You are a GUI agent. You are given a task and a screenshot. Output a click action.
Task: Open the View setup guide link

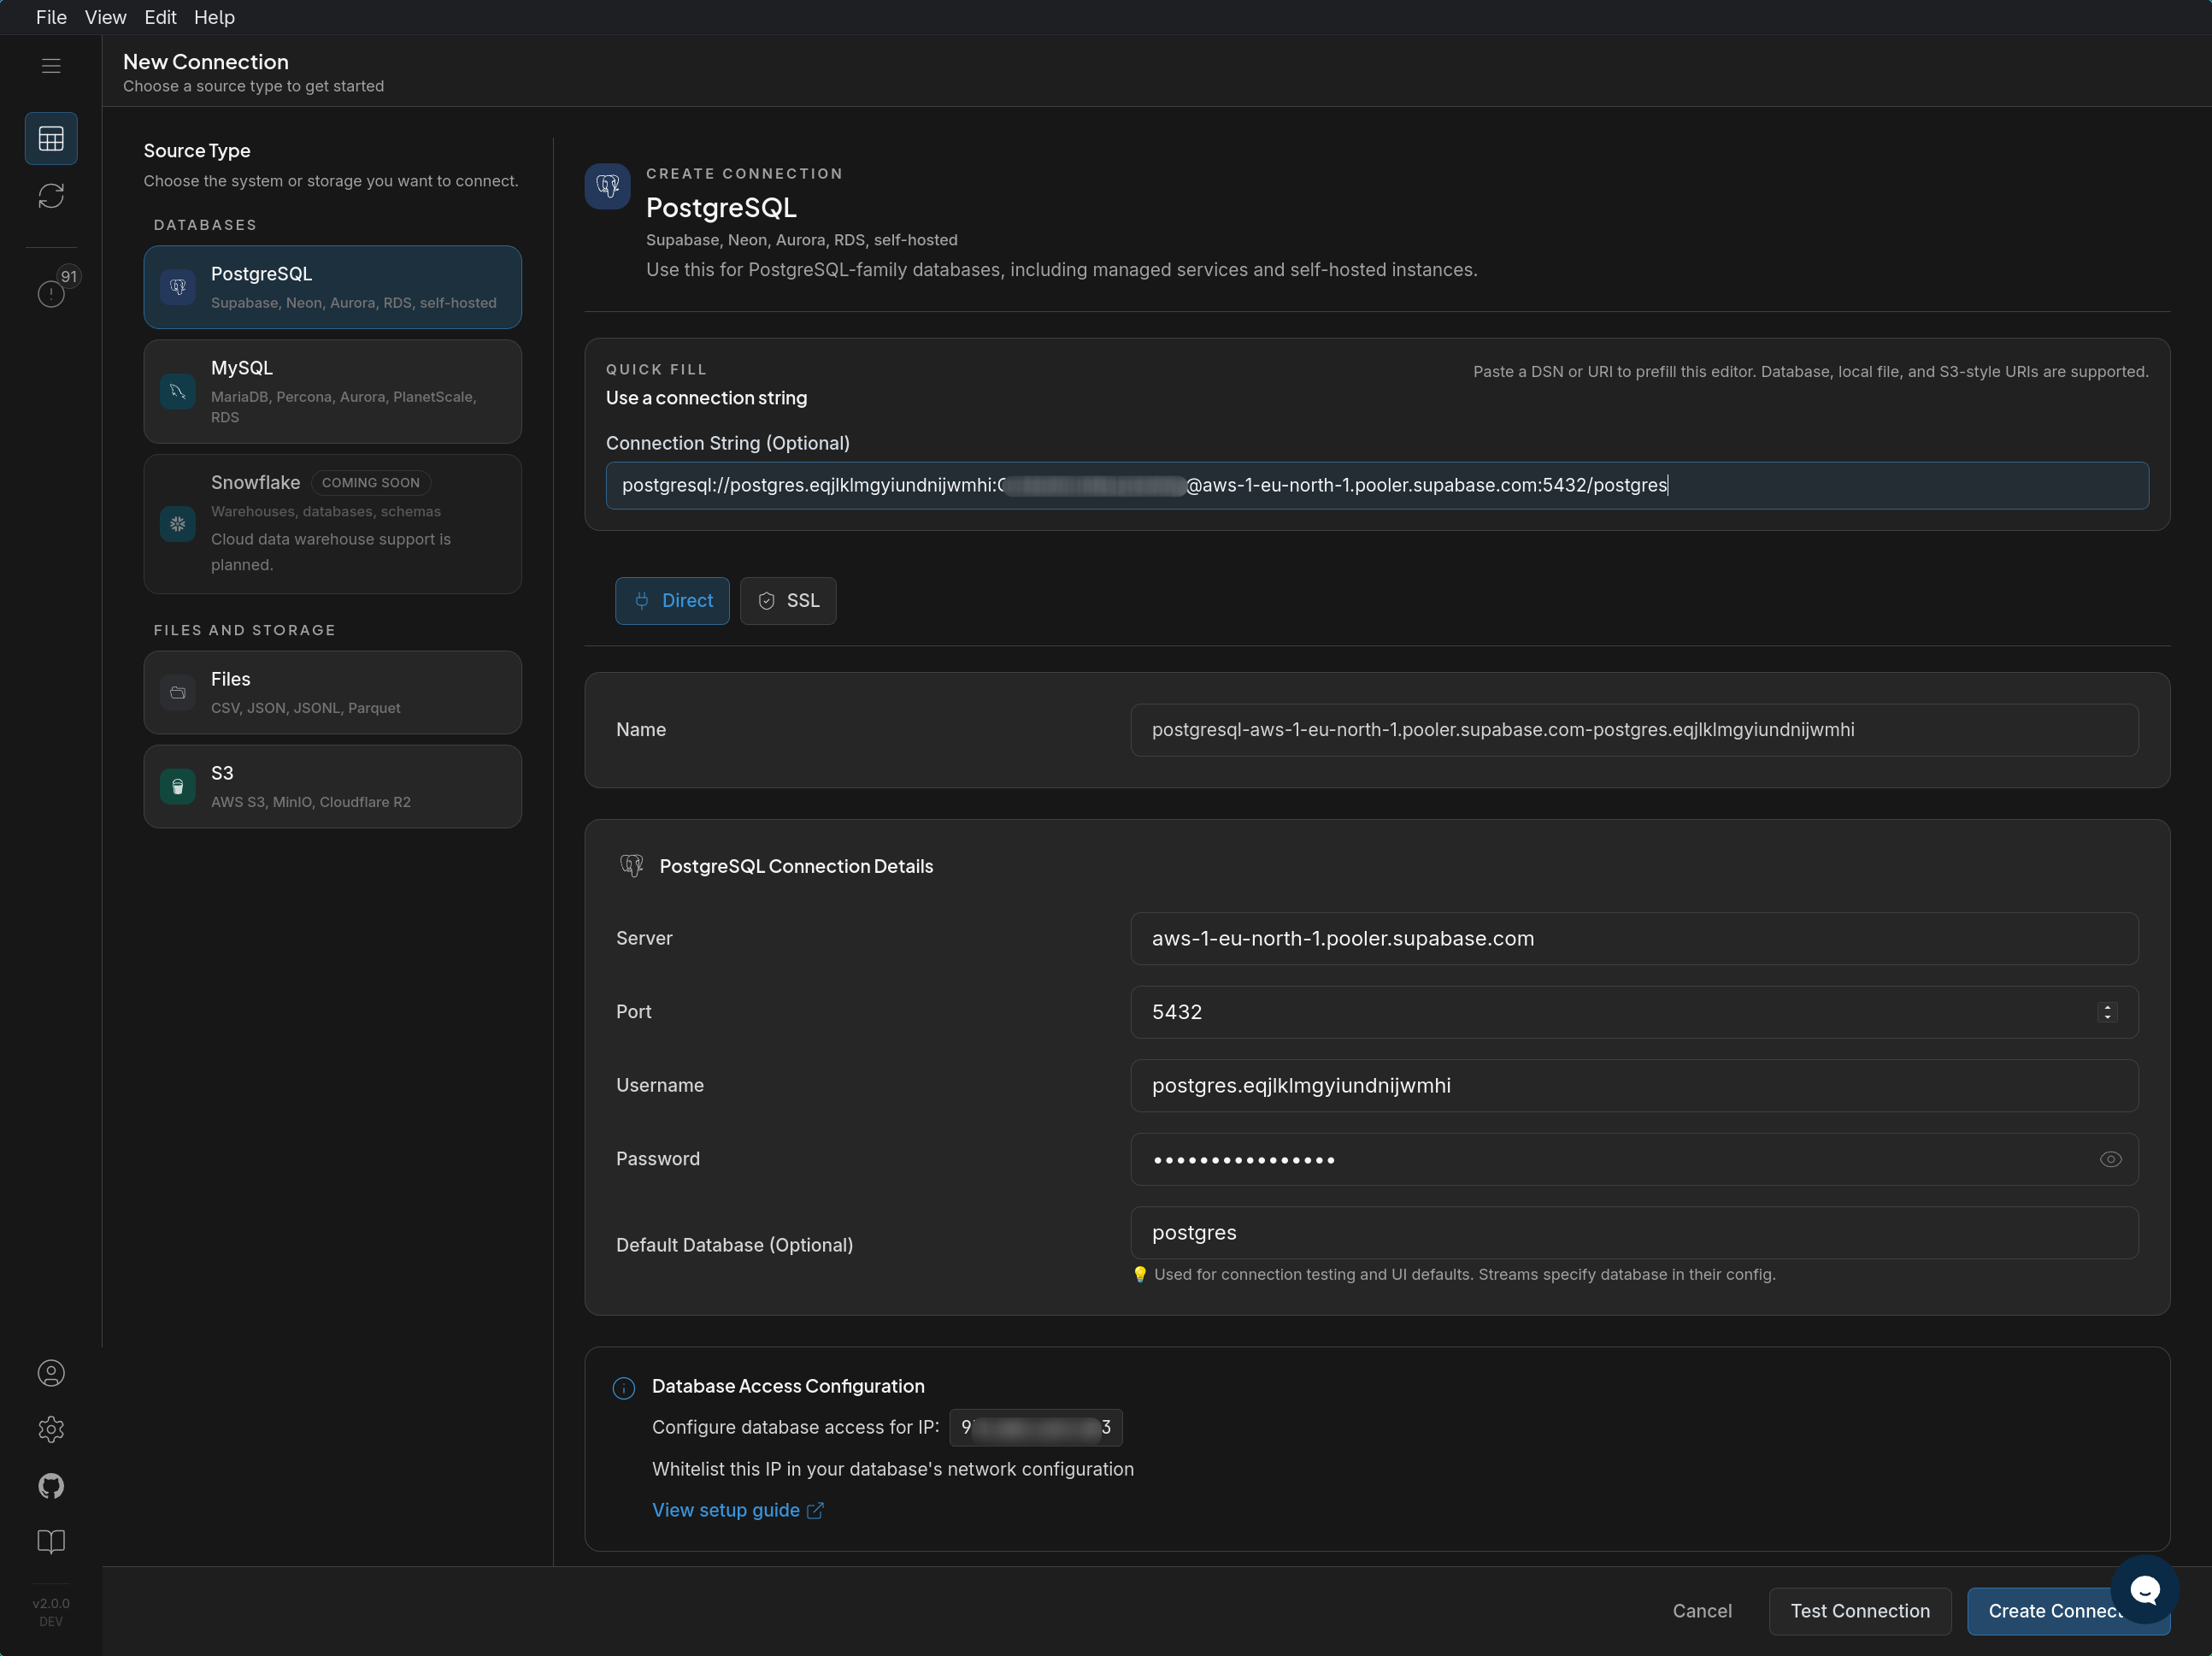point(737,1510)
